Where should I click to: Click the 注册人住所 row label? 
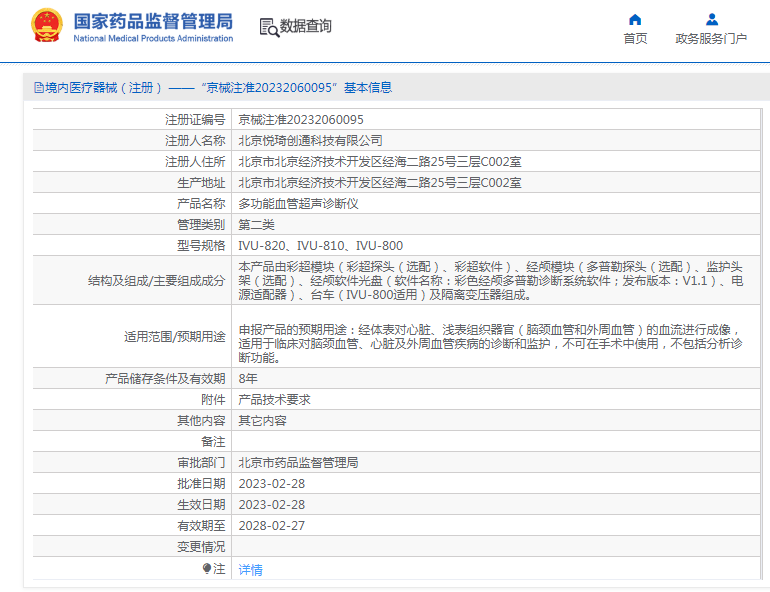pos(195,161)
